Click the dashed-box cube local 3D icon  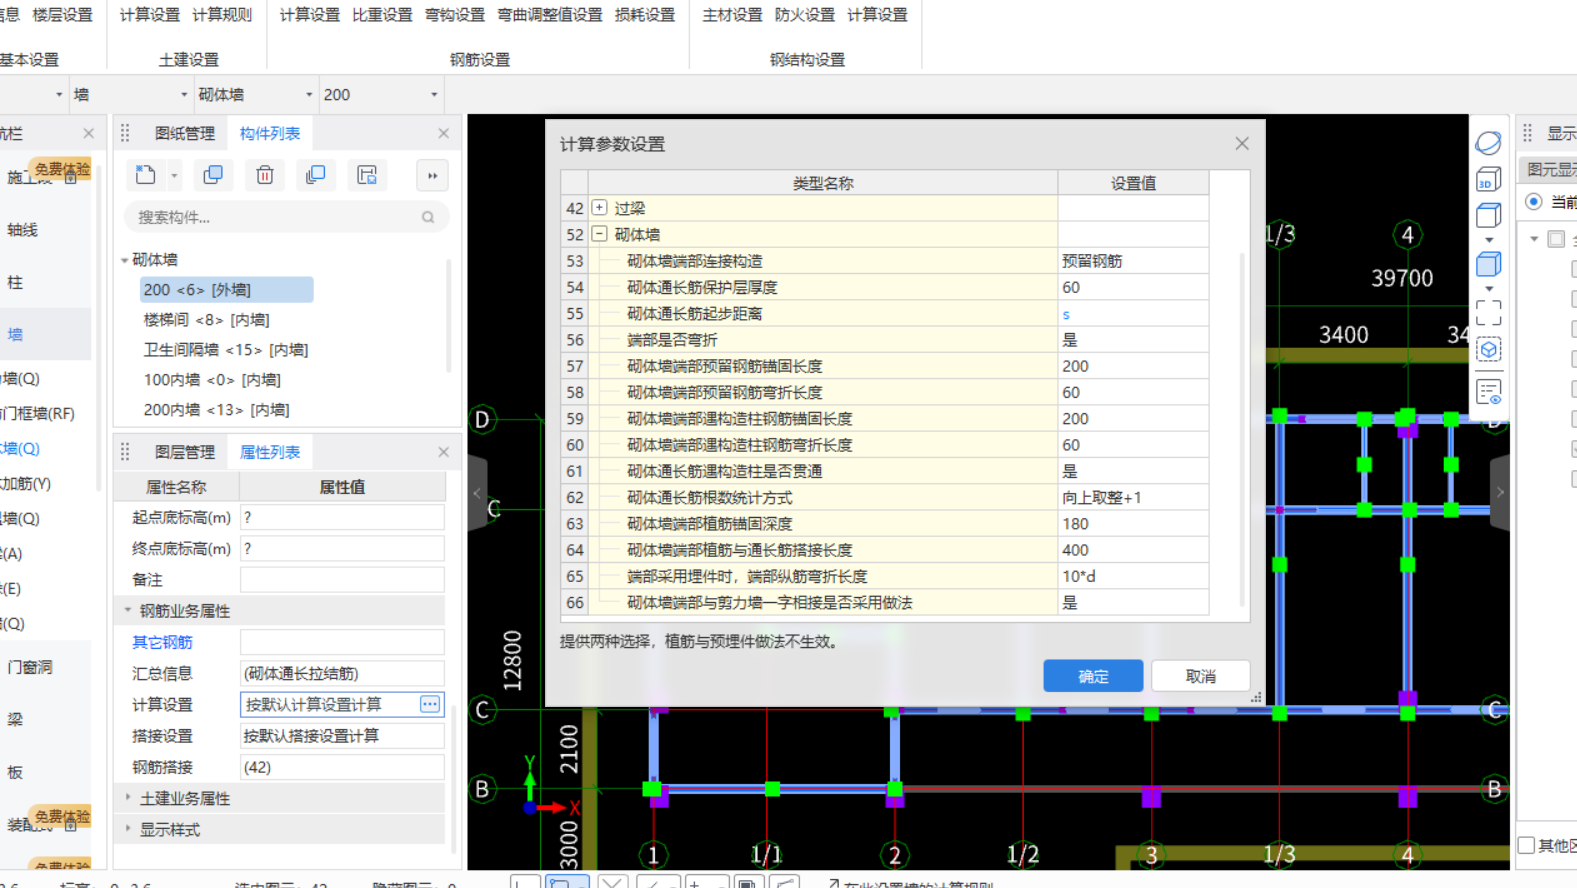coord(1488,350)
